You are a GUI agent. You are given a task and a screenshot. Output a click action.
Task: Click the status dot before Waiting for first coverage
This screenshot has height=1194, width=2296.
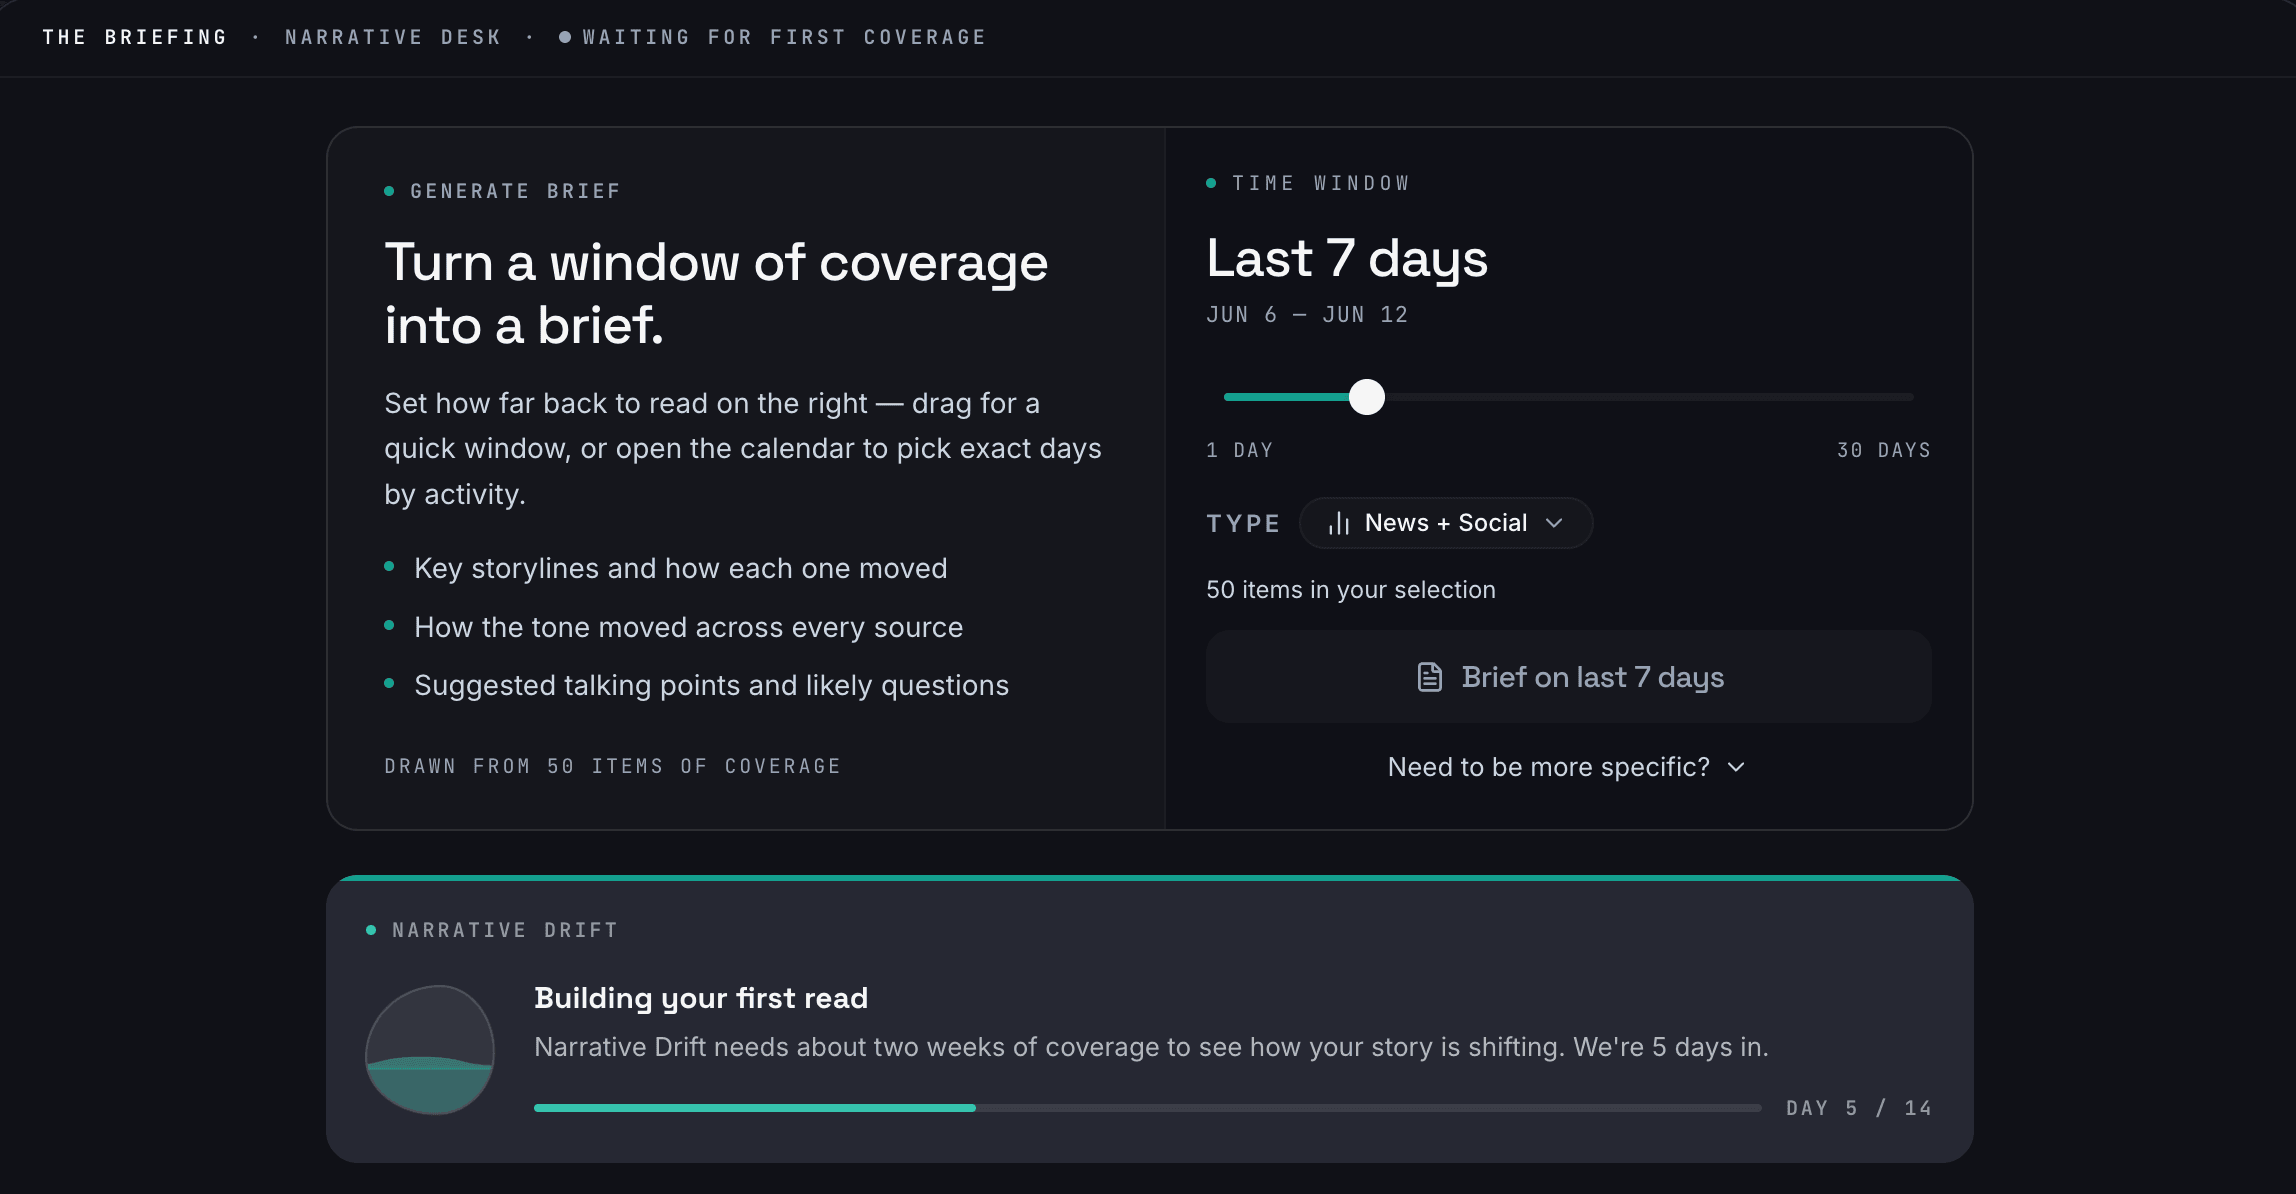pyautogui.click(x=565, y=37)
